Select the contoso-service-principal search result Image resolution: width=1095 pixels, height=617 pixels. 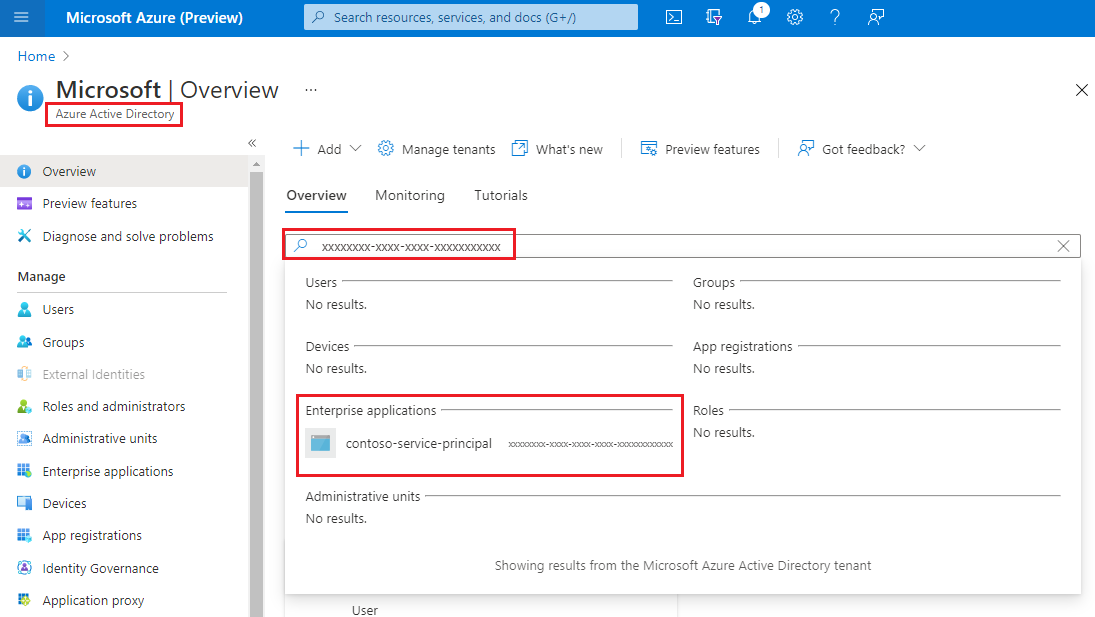pyautogui.click(x=418, y=443)
